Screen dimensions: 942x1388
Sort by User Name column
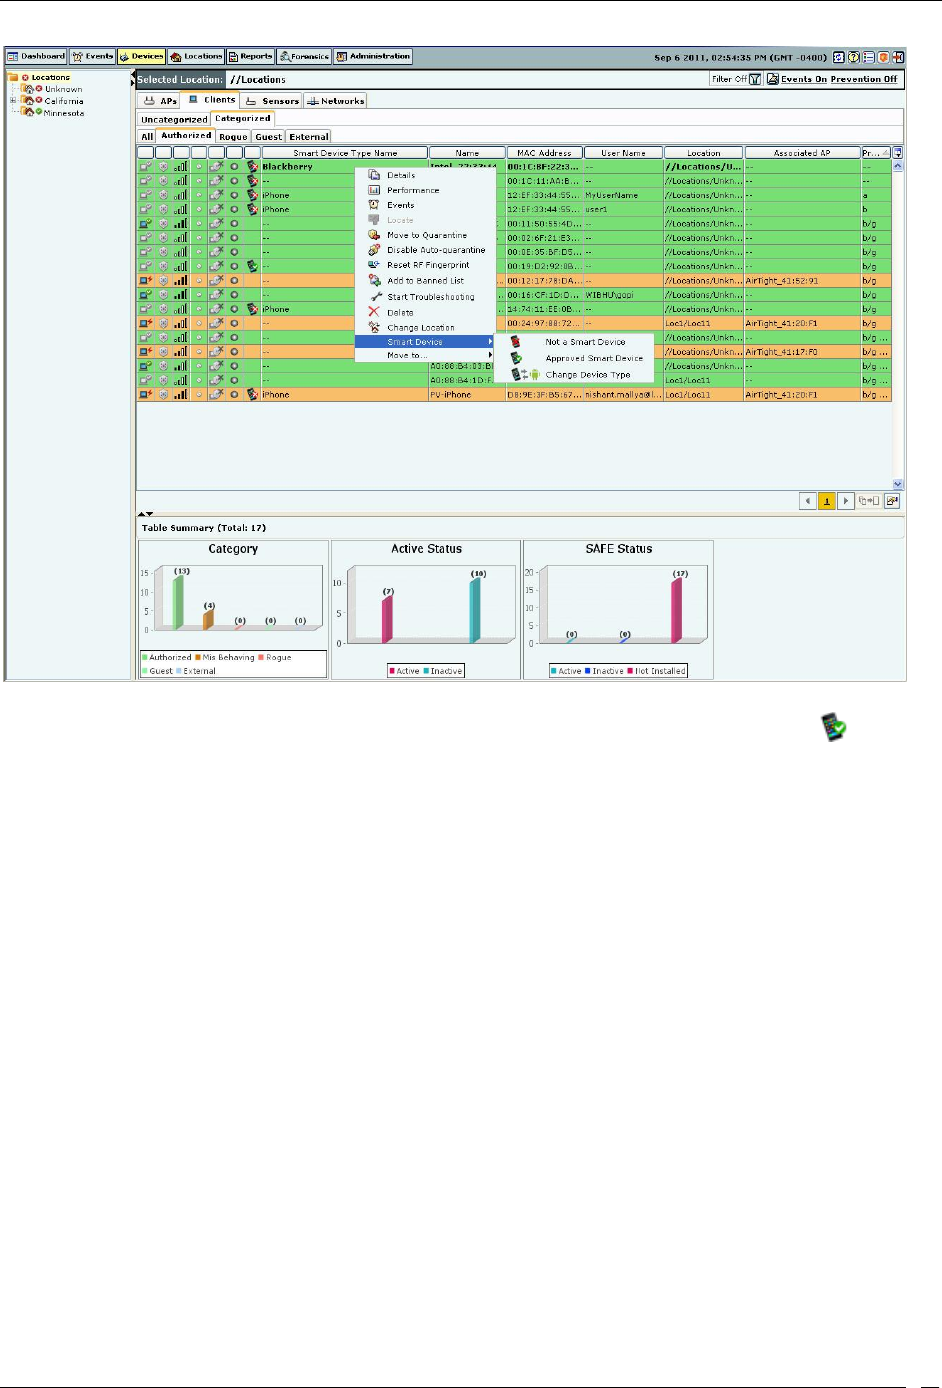[x=623, y=153]
